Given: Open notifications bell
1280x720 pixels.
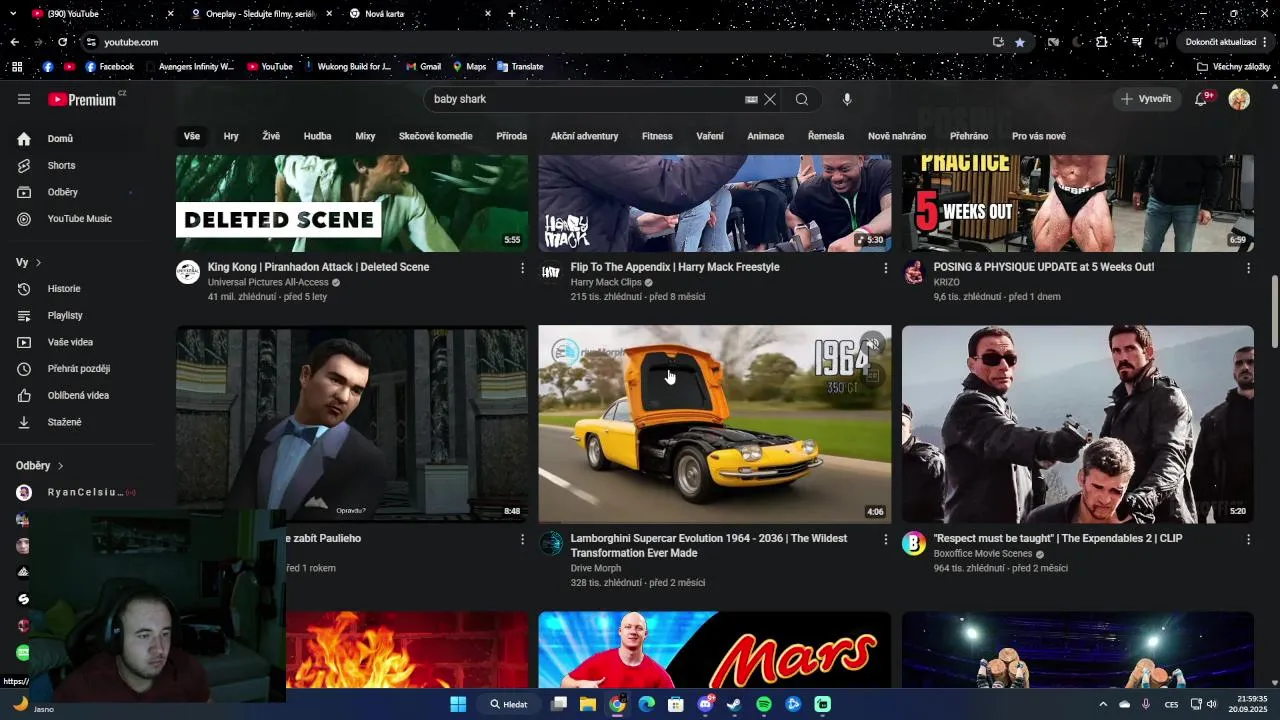Looking at the screenshot, I should coord(1202,99).
